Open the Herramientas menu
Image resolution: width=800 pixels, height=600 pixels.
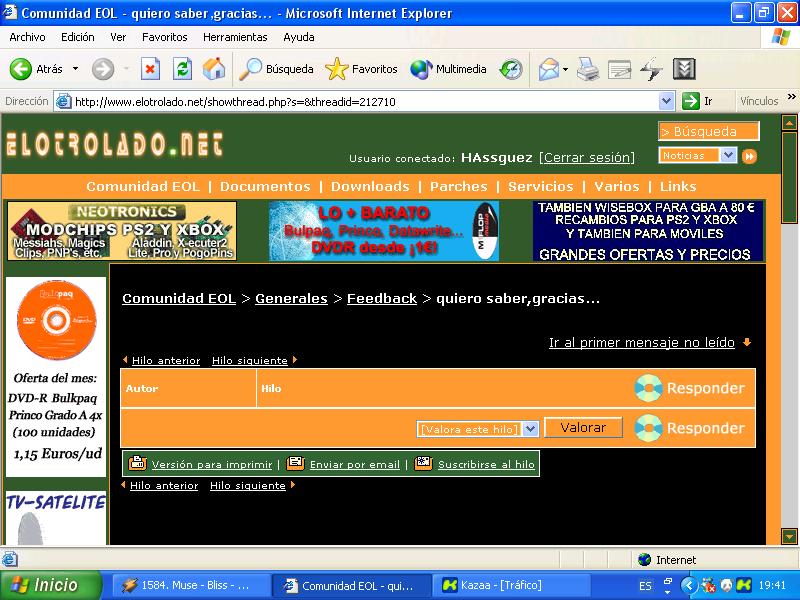[x=235, y=37]
